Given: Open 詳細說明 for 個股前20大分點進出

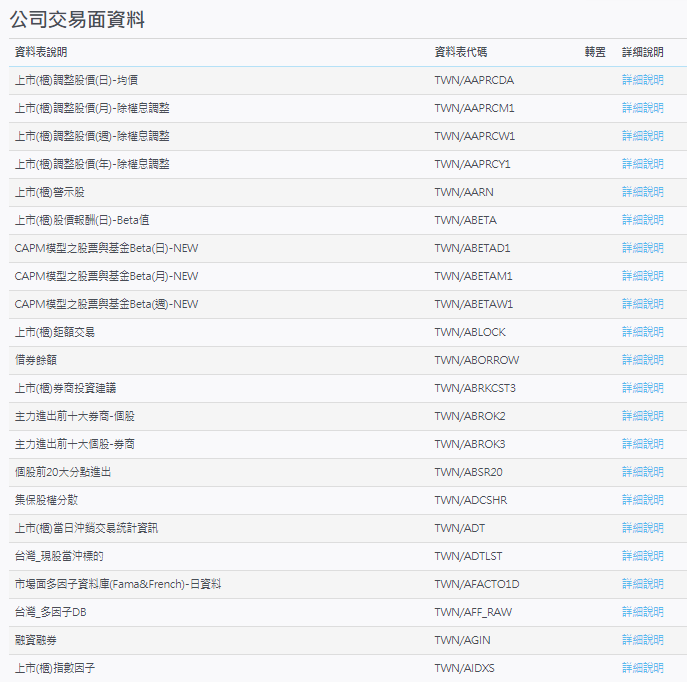Looking at the screenshot, I should pyautogui.click(x=642, y=472).
